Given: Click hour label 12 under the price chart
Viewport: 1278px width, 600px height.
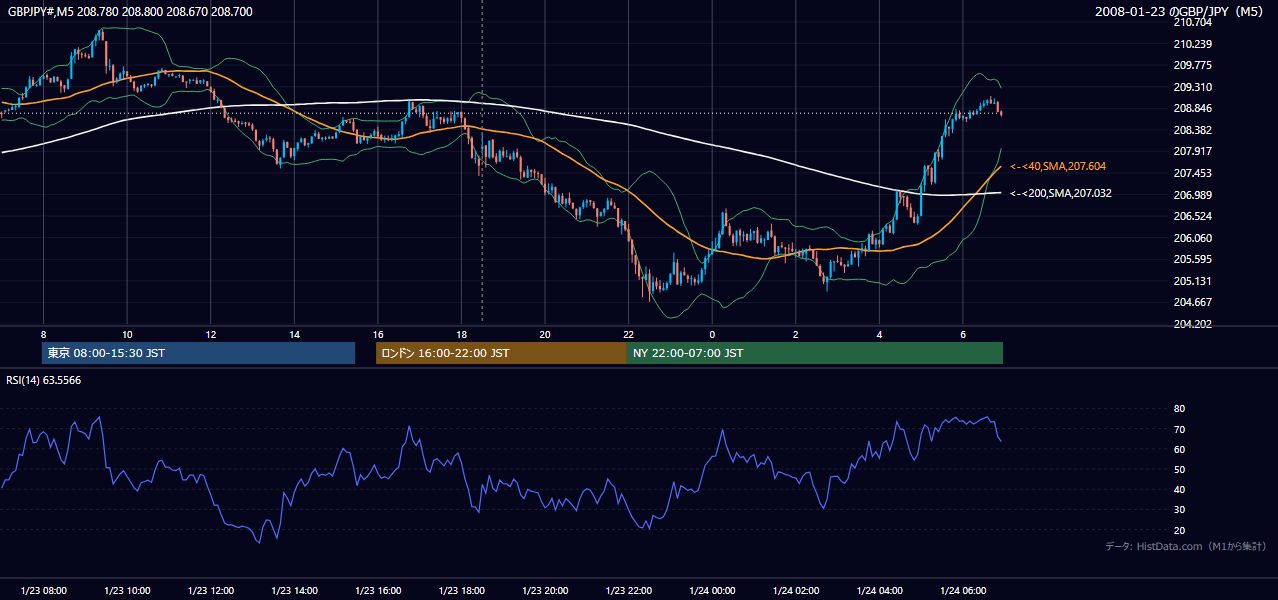Looking at the screenshot, I should 211,334.
